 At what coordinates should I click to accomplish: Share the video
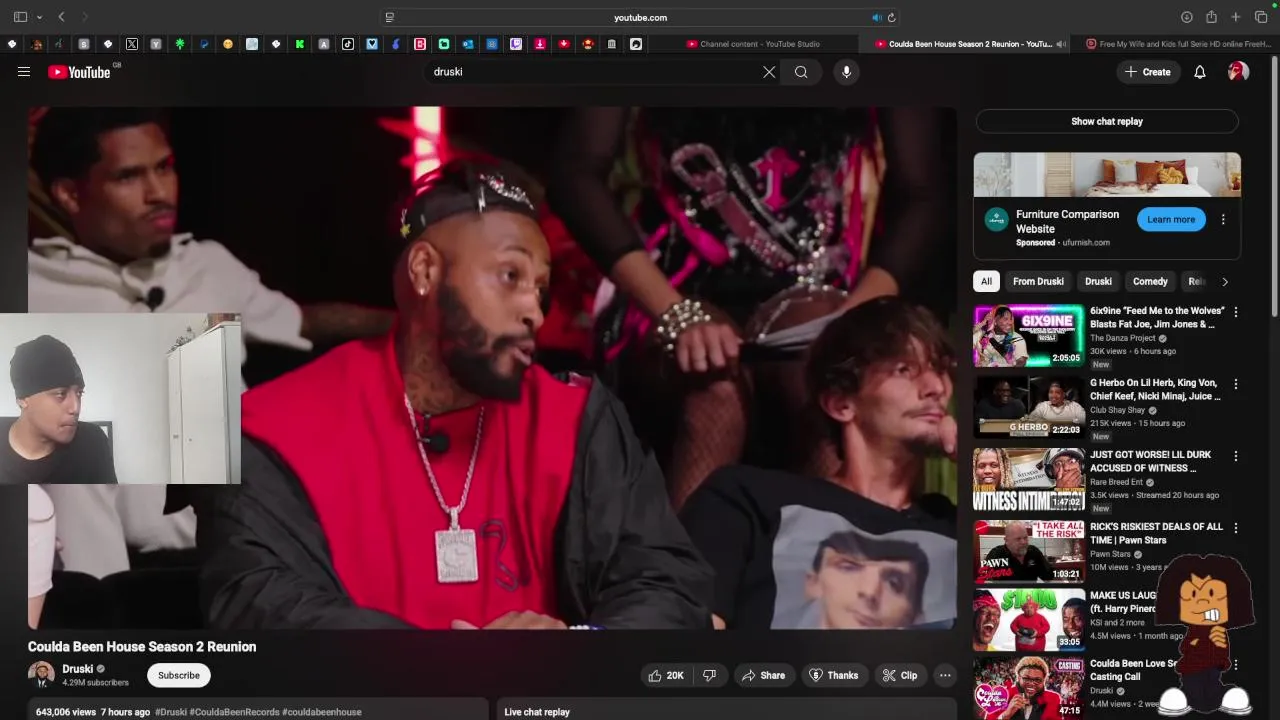point(763,675)
